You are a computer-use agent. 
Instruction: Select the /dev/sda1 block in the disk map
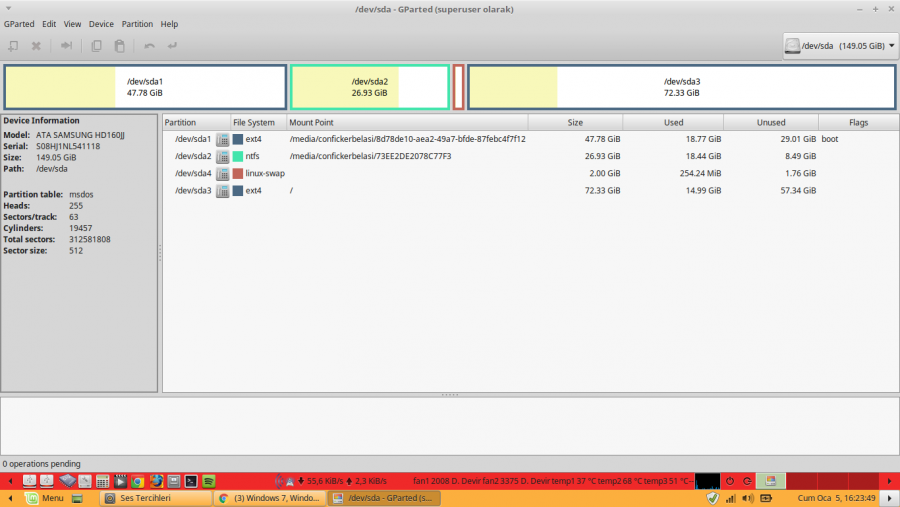[145, 87]
